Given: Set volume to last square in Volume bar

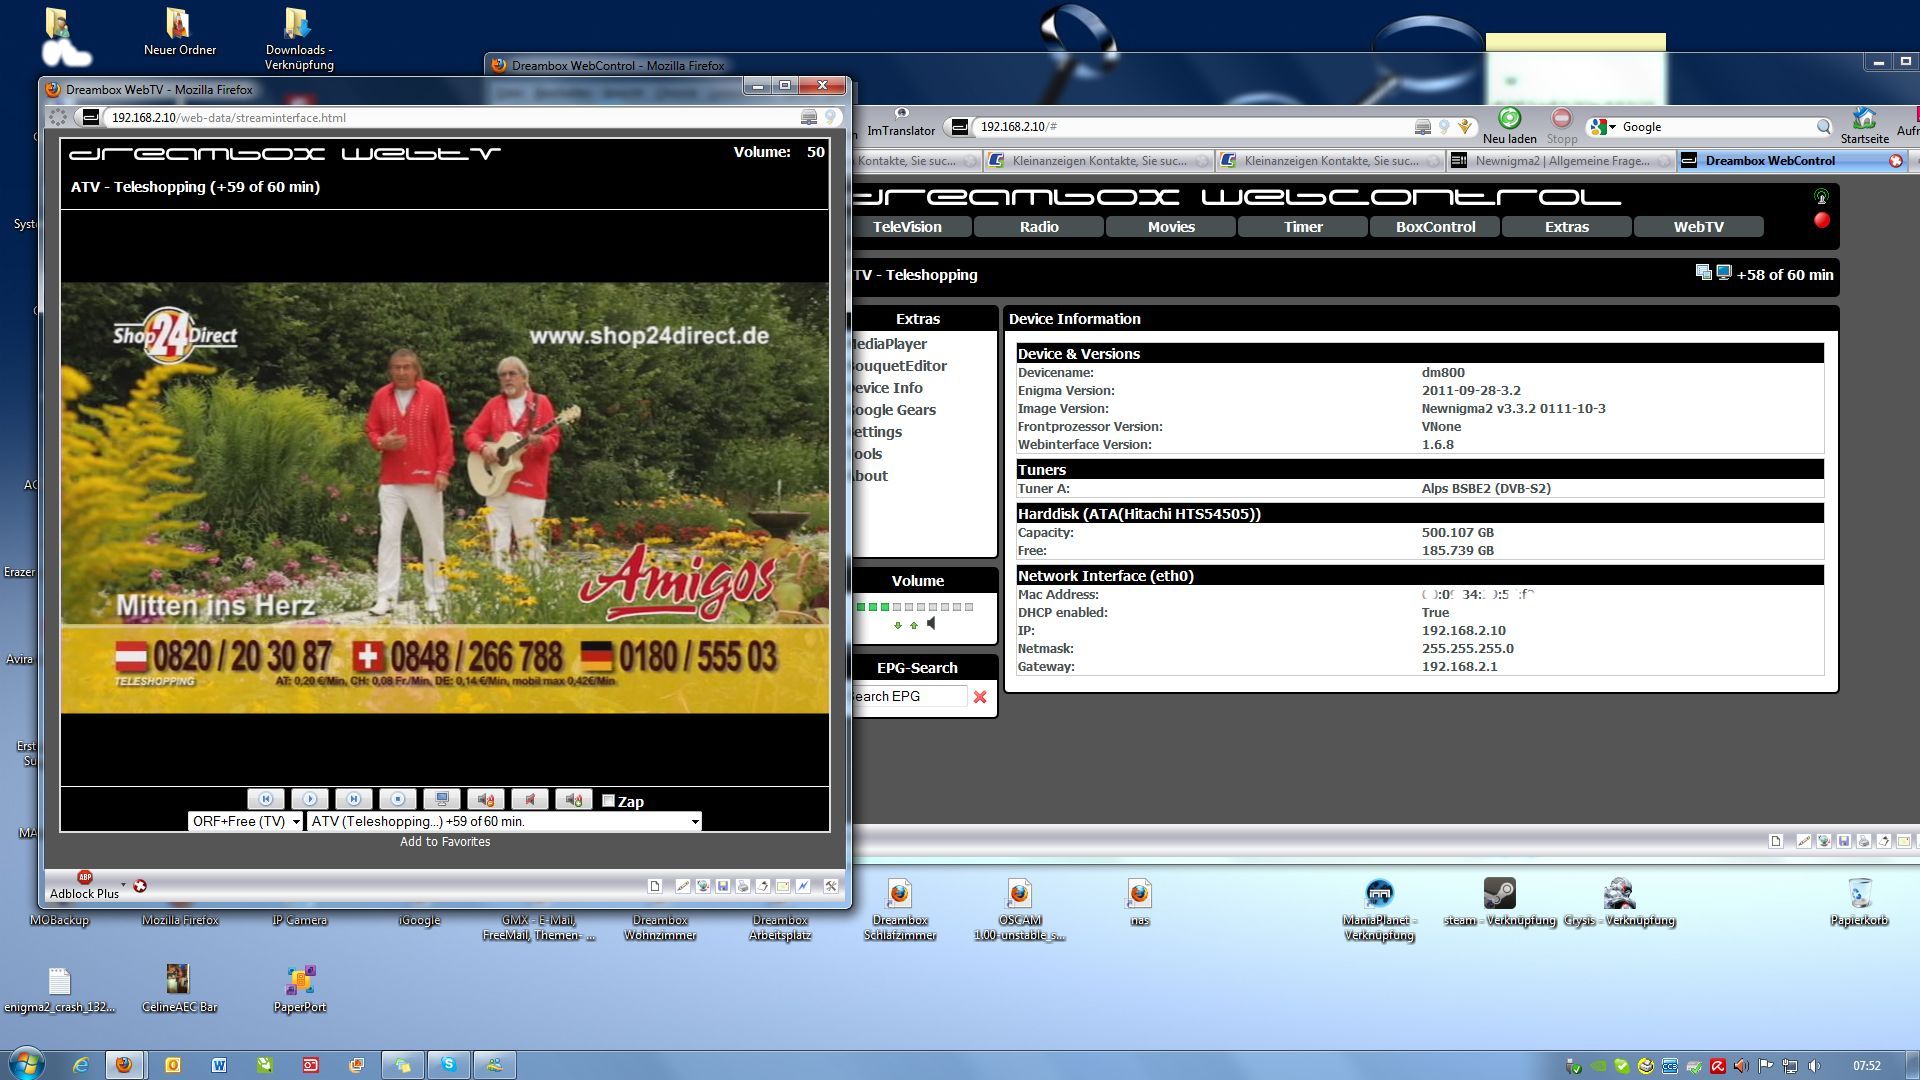Looking at the screenshot, I should pyautogui.click(x=969, y=607).
